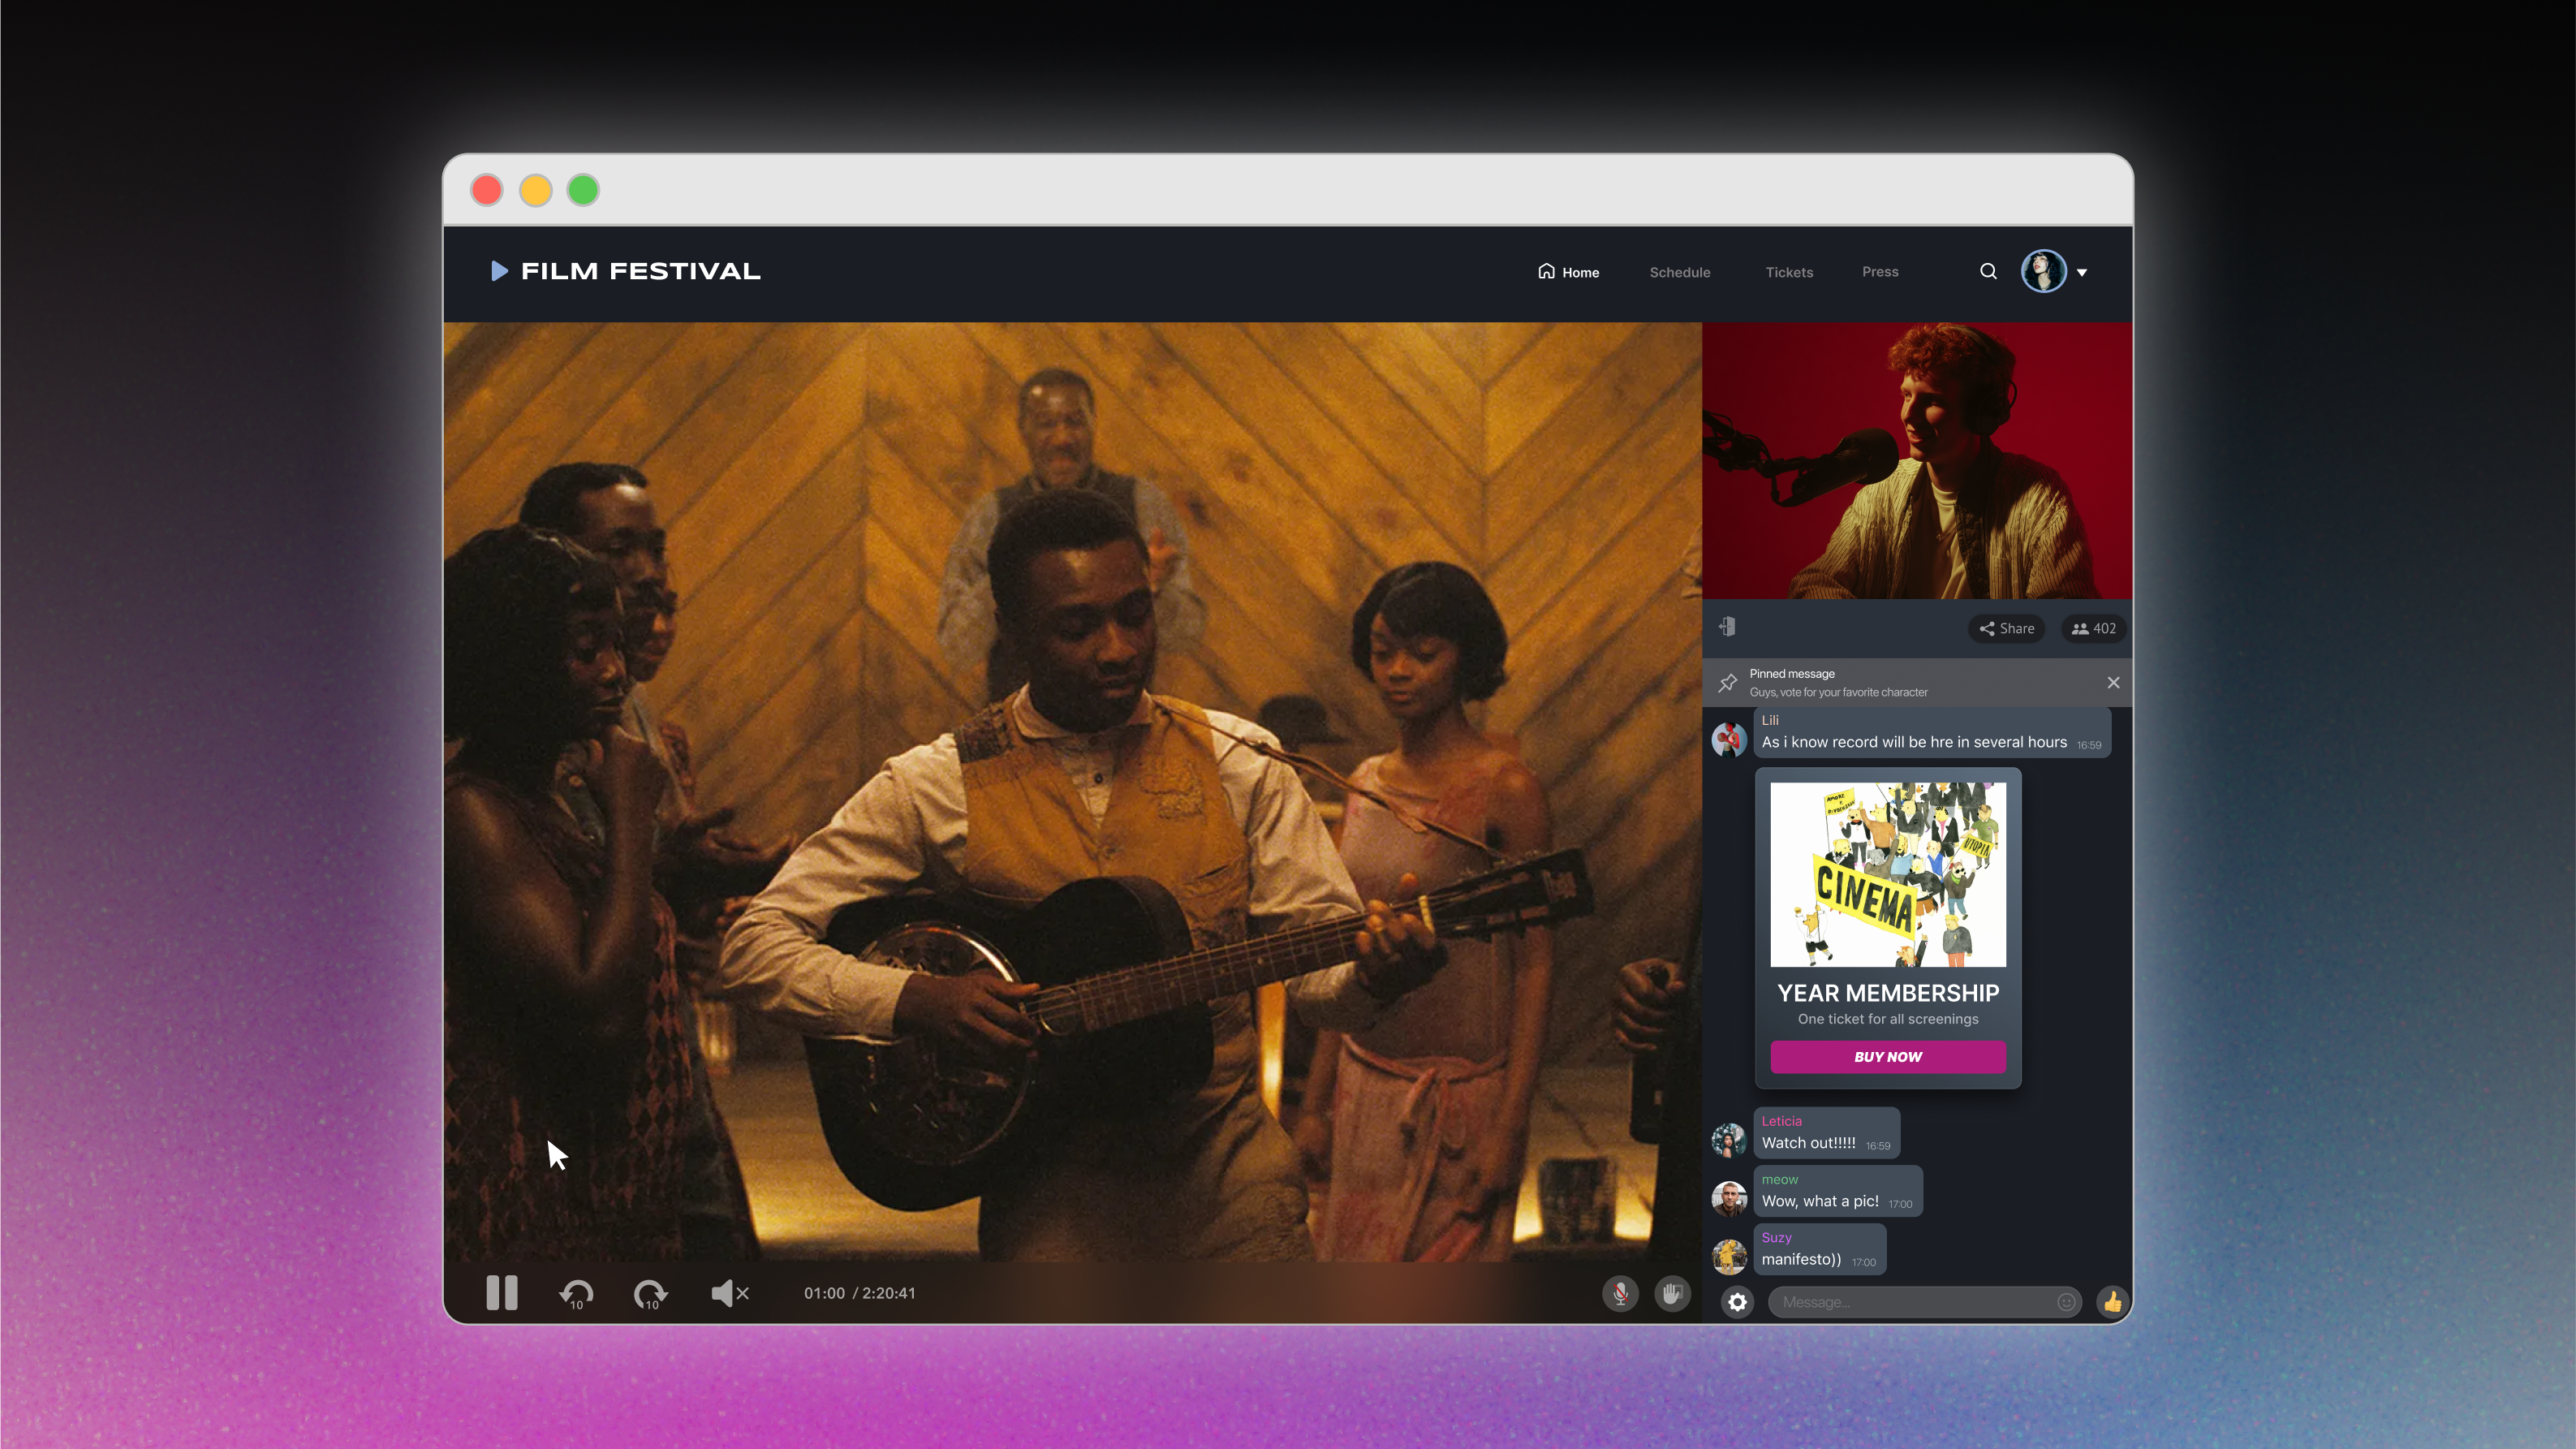This screenshot has width=2576, height=1449.
Task: Select the username Lili in chat
Action: tap(1770, 720)
